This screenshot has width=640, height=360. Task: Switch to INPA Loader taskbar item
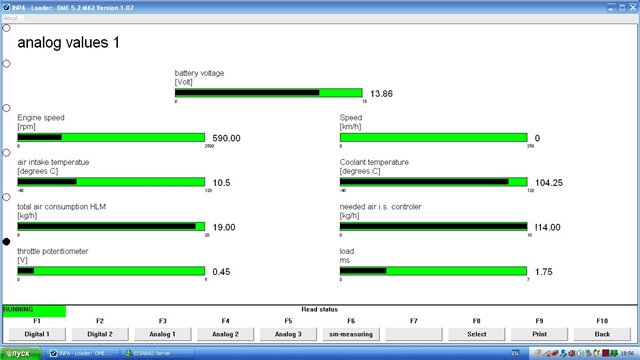click(81, 353)
